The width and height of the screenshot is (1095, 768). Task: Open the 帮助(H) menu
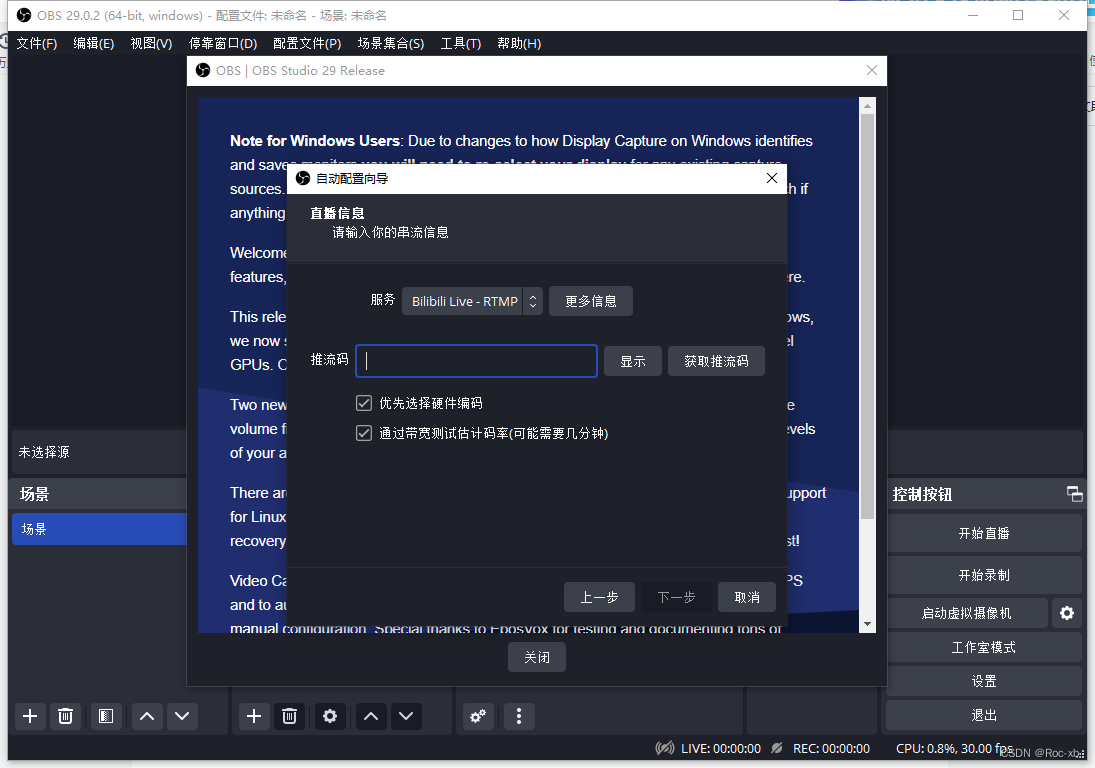519,43
